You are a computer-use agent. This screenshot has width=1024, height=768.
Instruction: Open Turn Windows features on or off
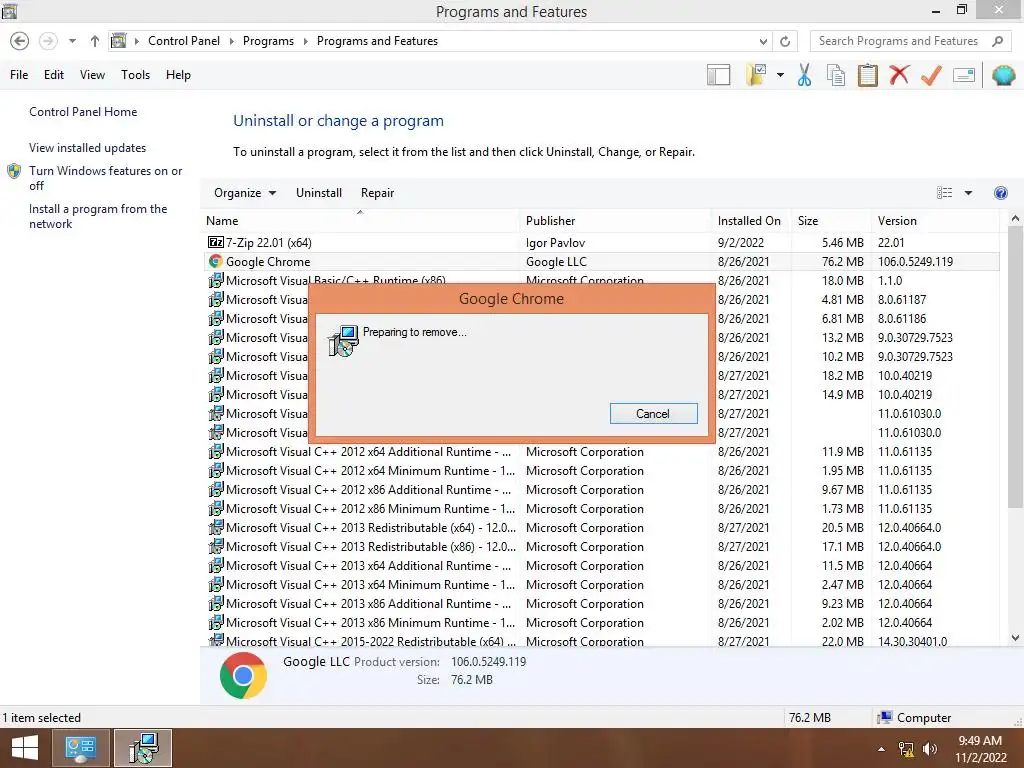click(x=105, y=178)
